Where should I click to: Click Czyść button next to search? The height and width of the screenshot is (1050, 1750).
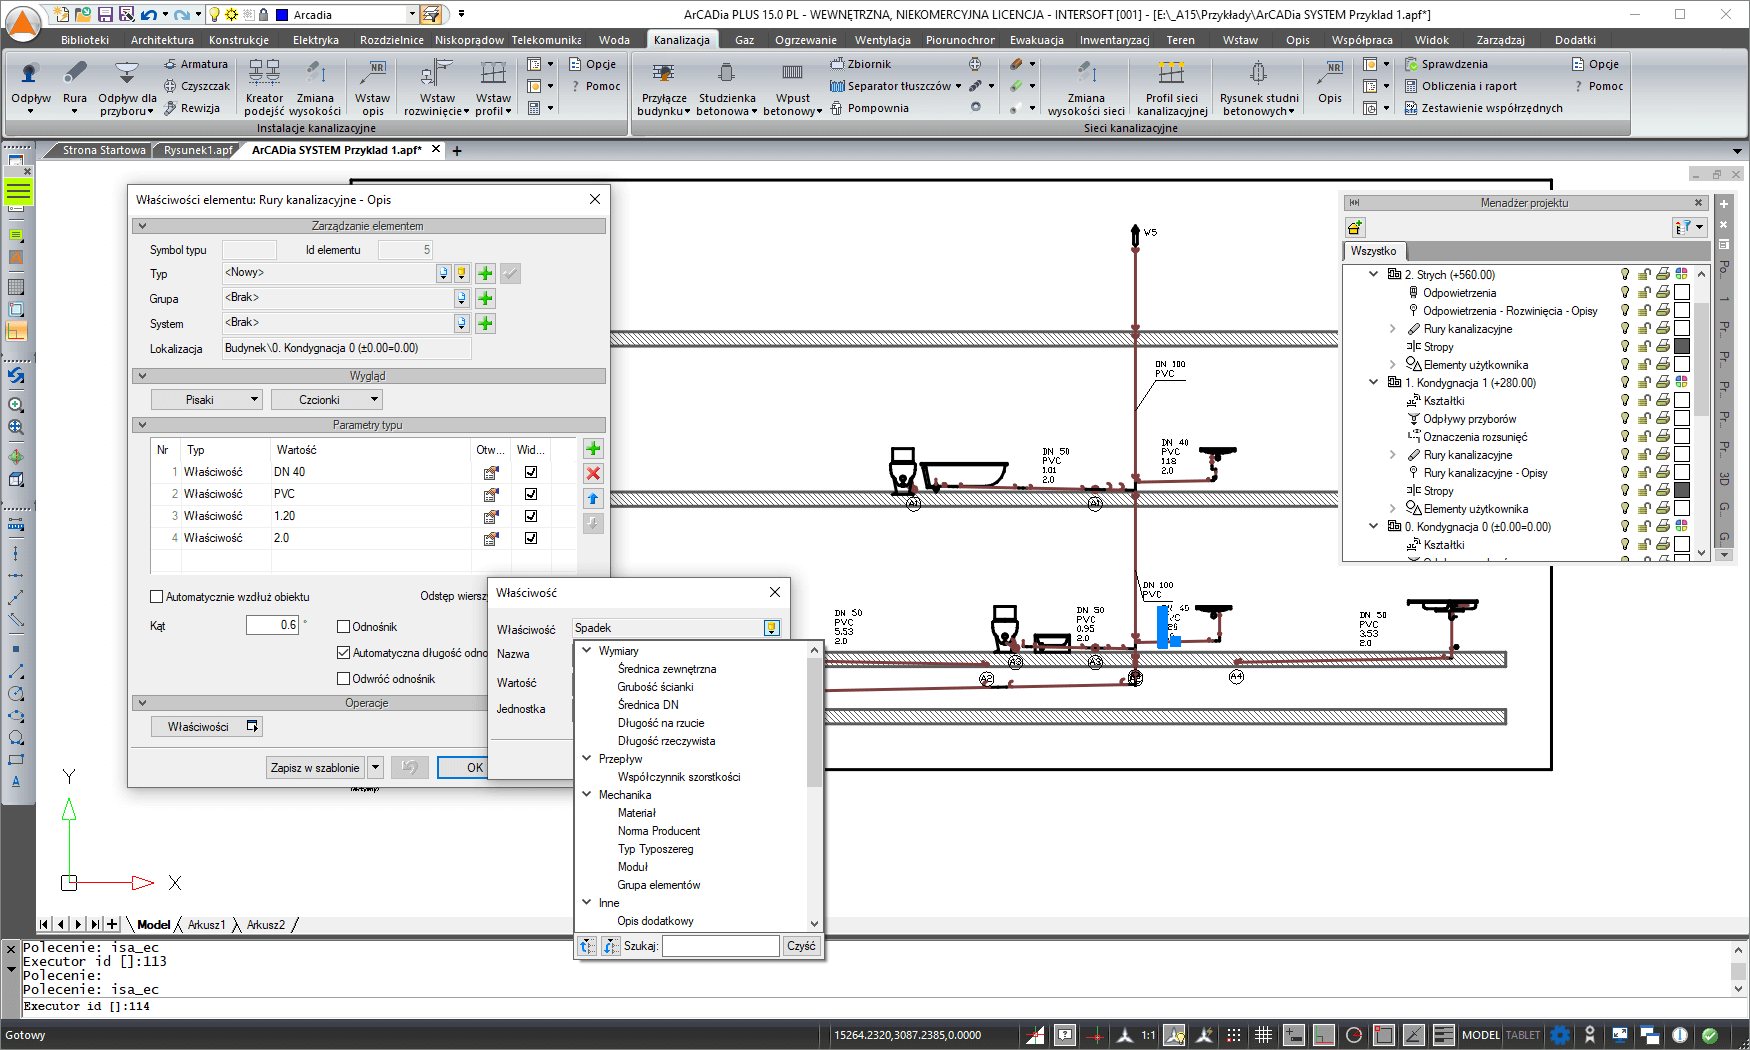[x=801, y=945]
